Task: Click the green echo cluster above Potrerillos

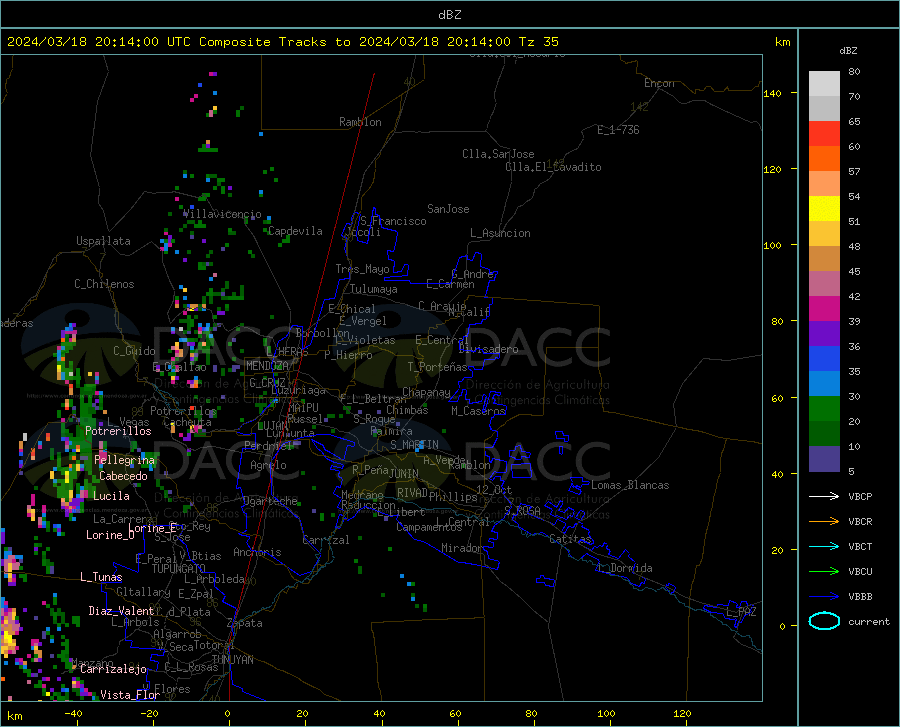Action: pos(86,405)
